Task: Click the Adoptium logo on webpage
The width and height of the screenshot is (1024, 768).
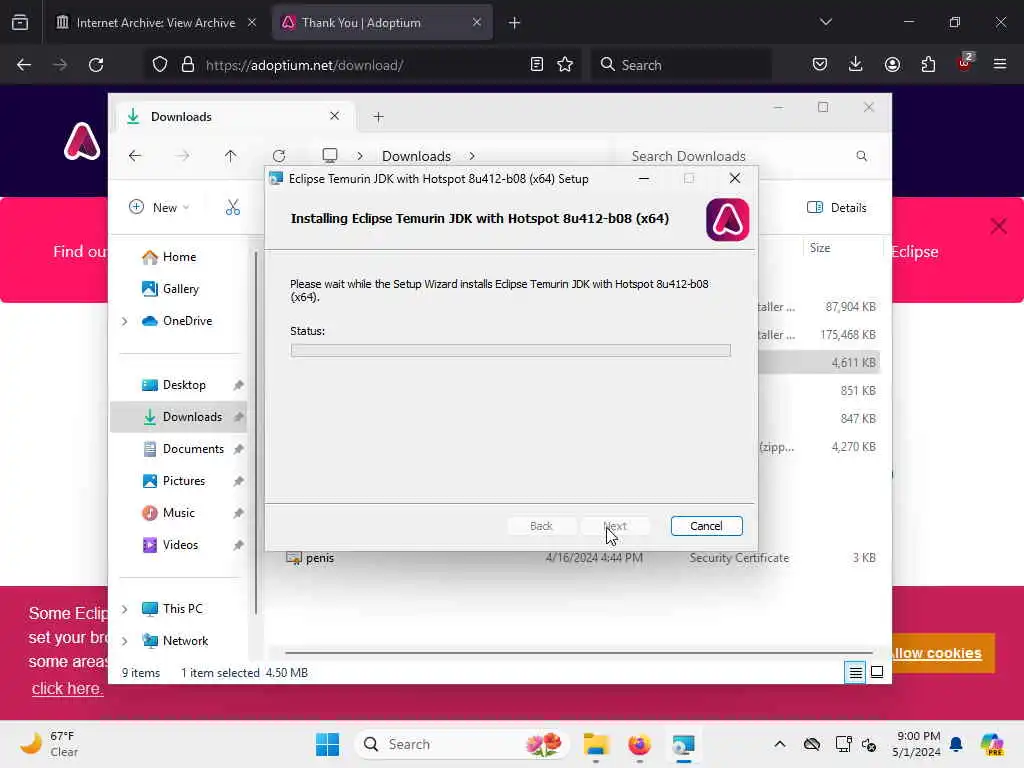Action: [82, 141]
